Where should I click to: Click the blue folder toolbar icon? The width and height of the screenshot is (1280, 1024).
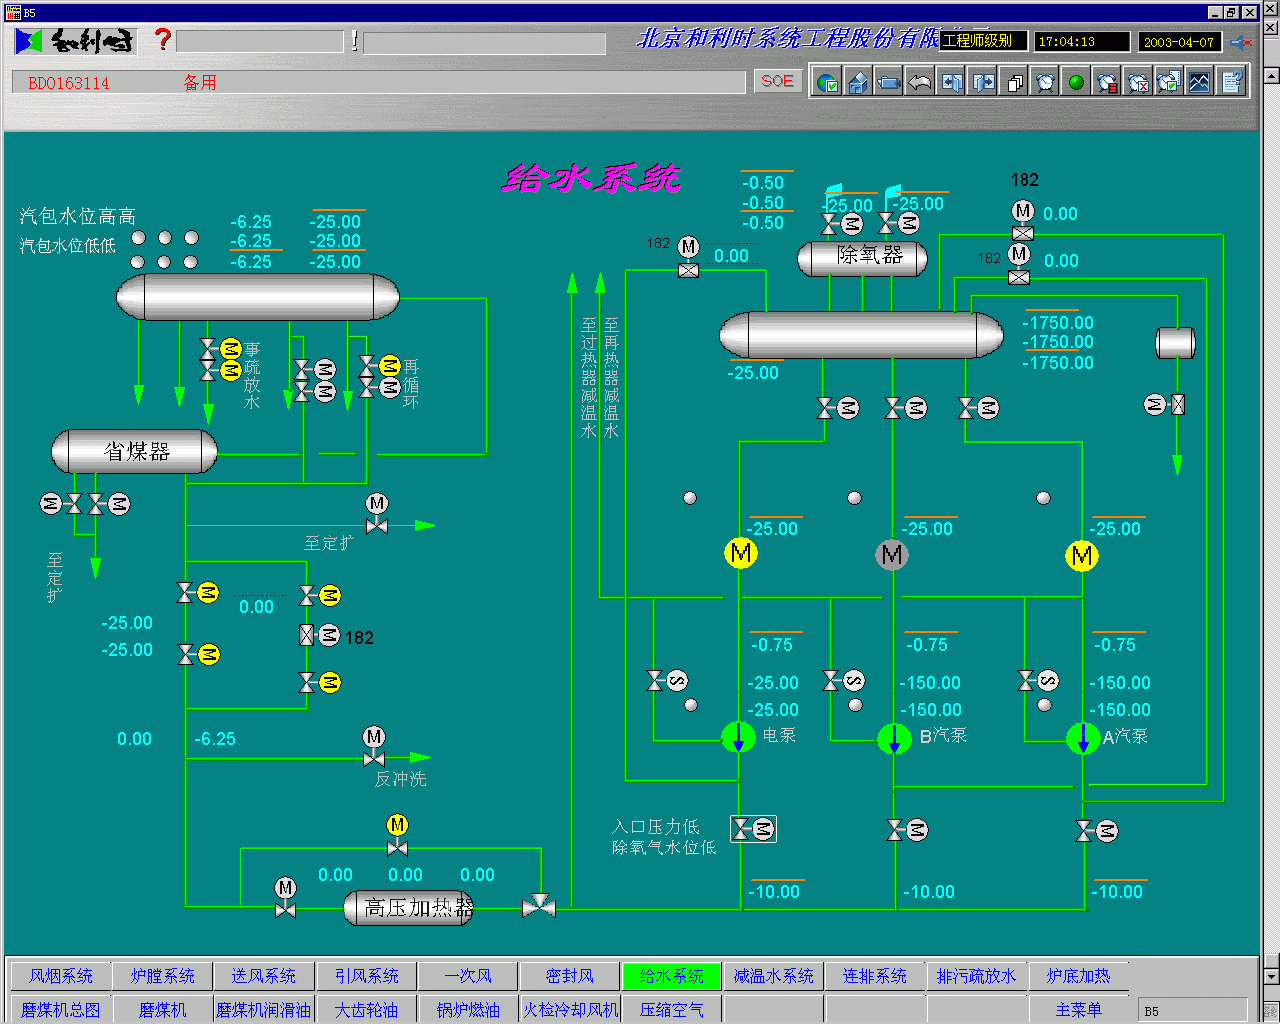point(889,83)
